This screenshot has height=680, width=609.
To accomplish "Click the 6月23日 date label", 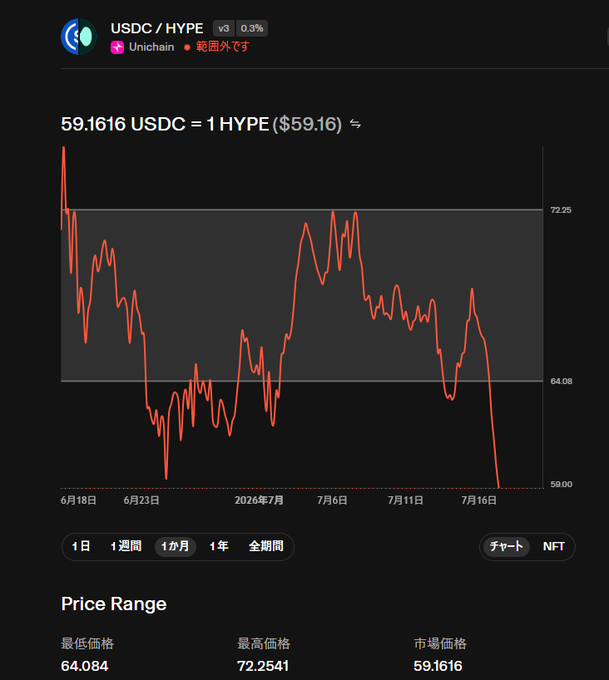I will coord(141,500).
